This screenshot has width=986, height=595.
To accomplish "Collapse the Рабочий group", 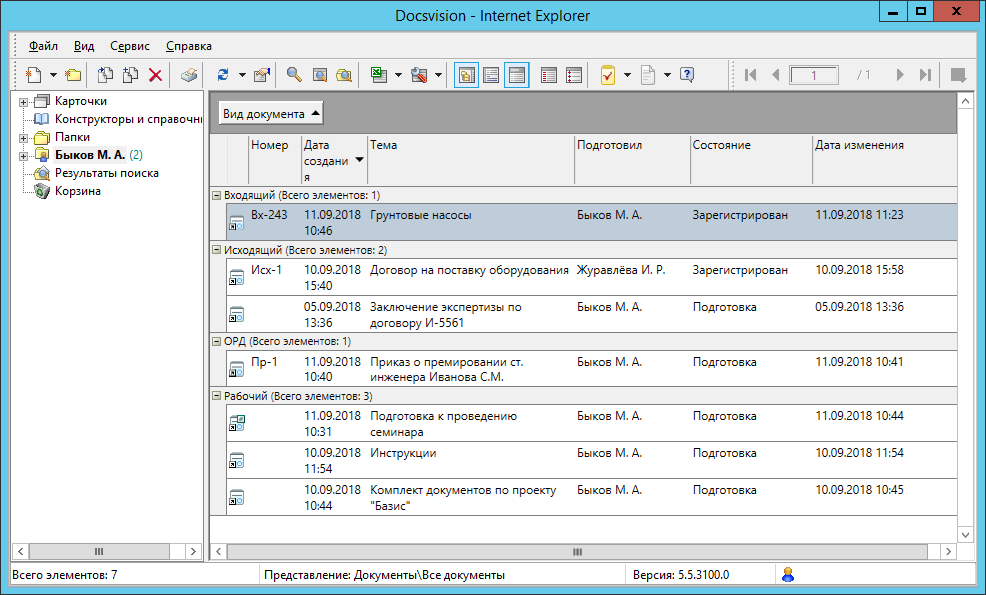I will point(216,396).
